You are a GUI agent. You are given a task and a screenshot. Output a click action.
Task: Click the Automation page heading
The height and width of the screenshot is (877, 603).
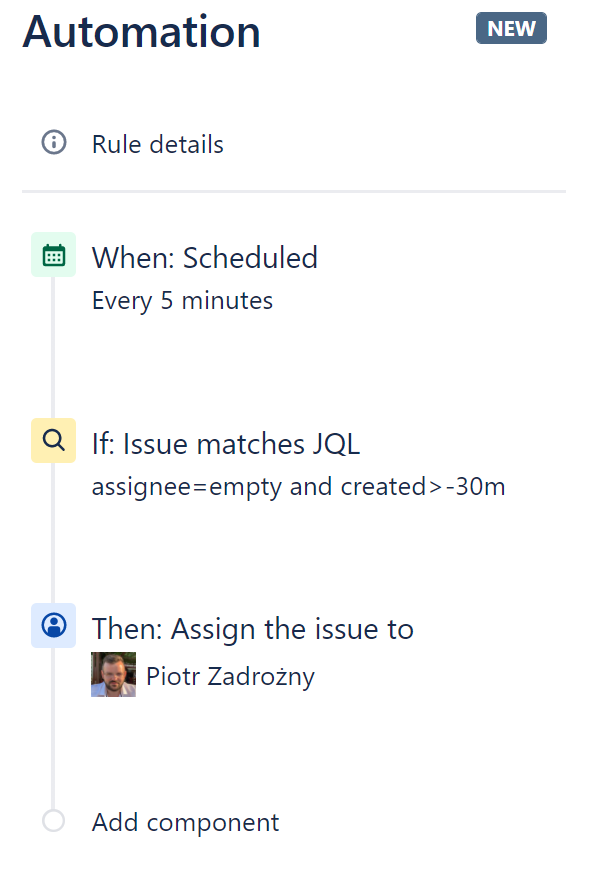(x=141, y=31)
